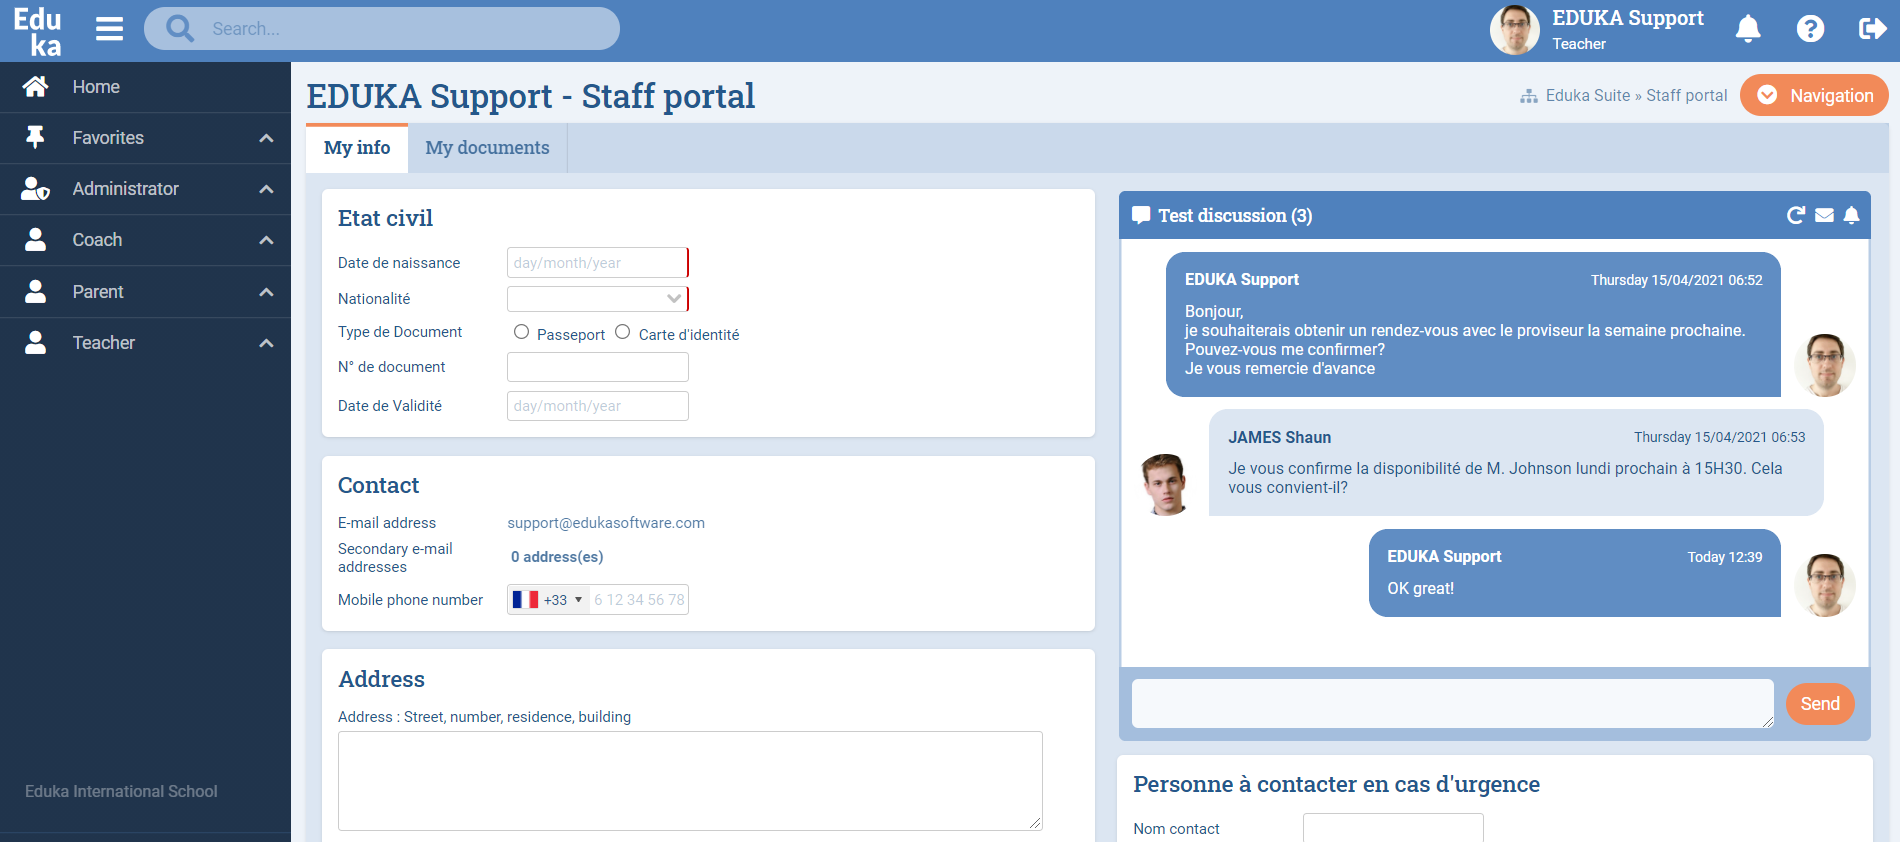Screen dimensions: 1900x842
Task: Click EDUKA Support profile photo in header
Action: (x=1515, y=30)
